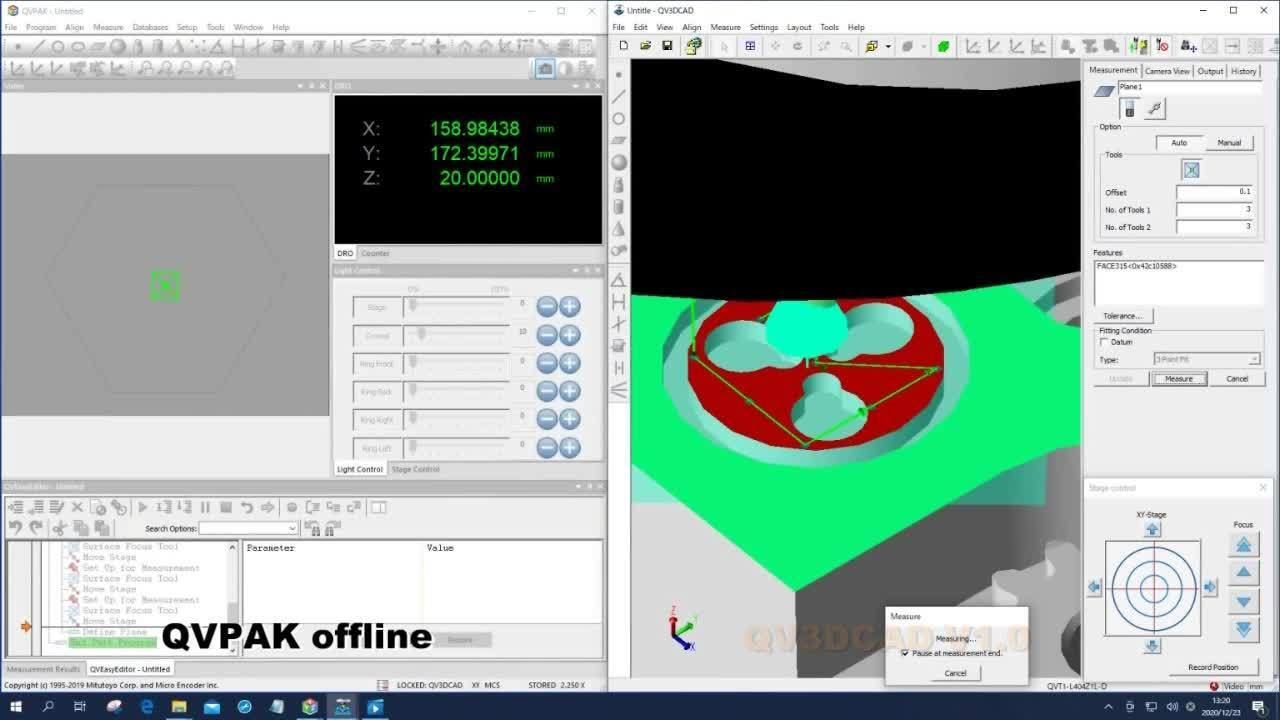Click the Save icon in QV3DCAD toolbar
Image resolution: width=1280 pixels, height=720 pixels.
[x=667, y=46]
